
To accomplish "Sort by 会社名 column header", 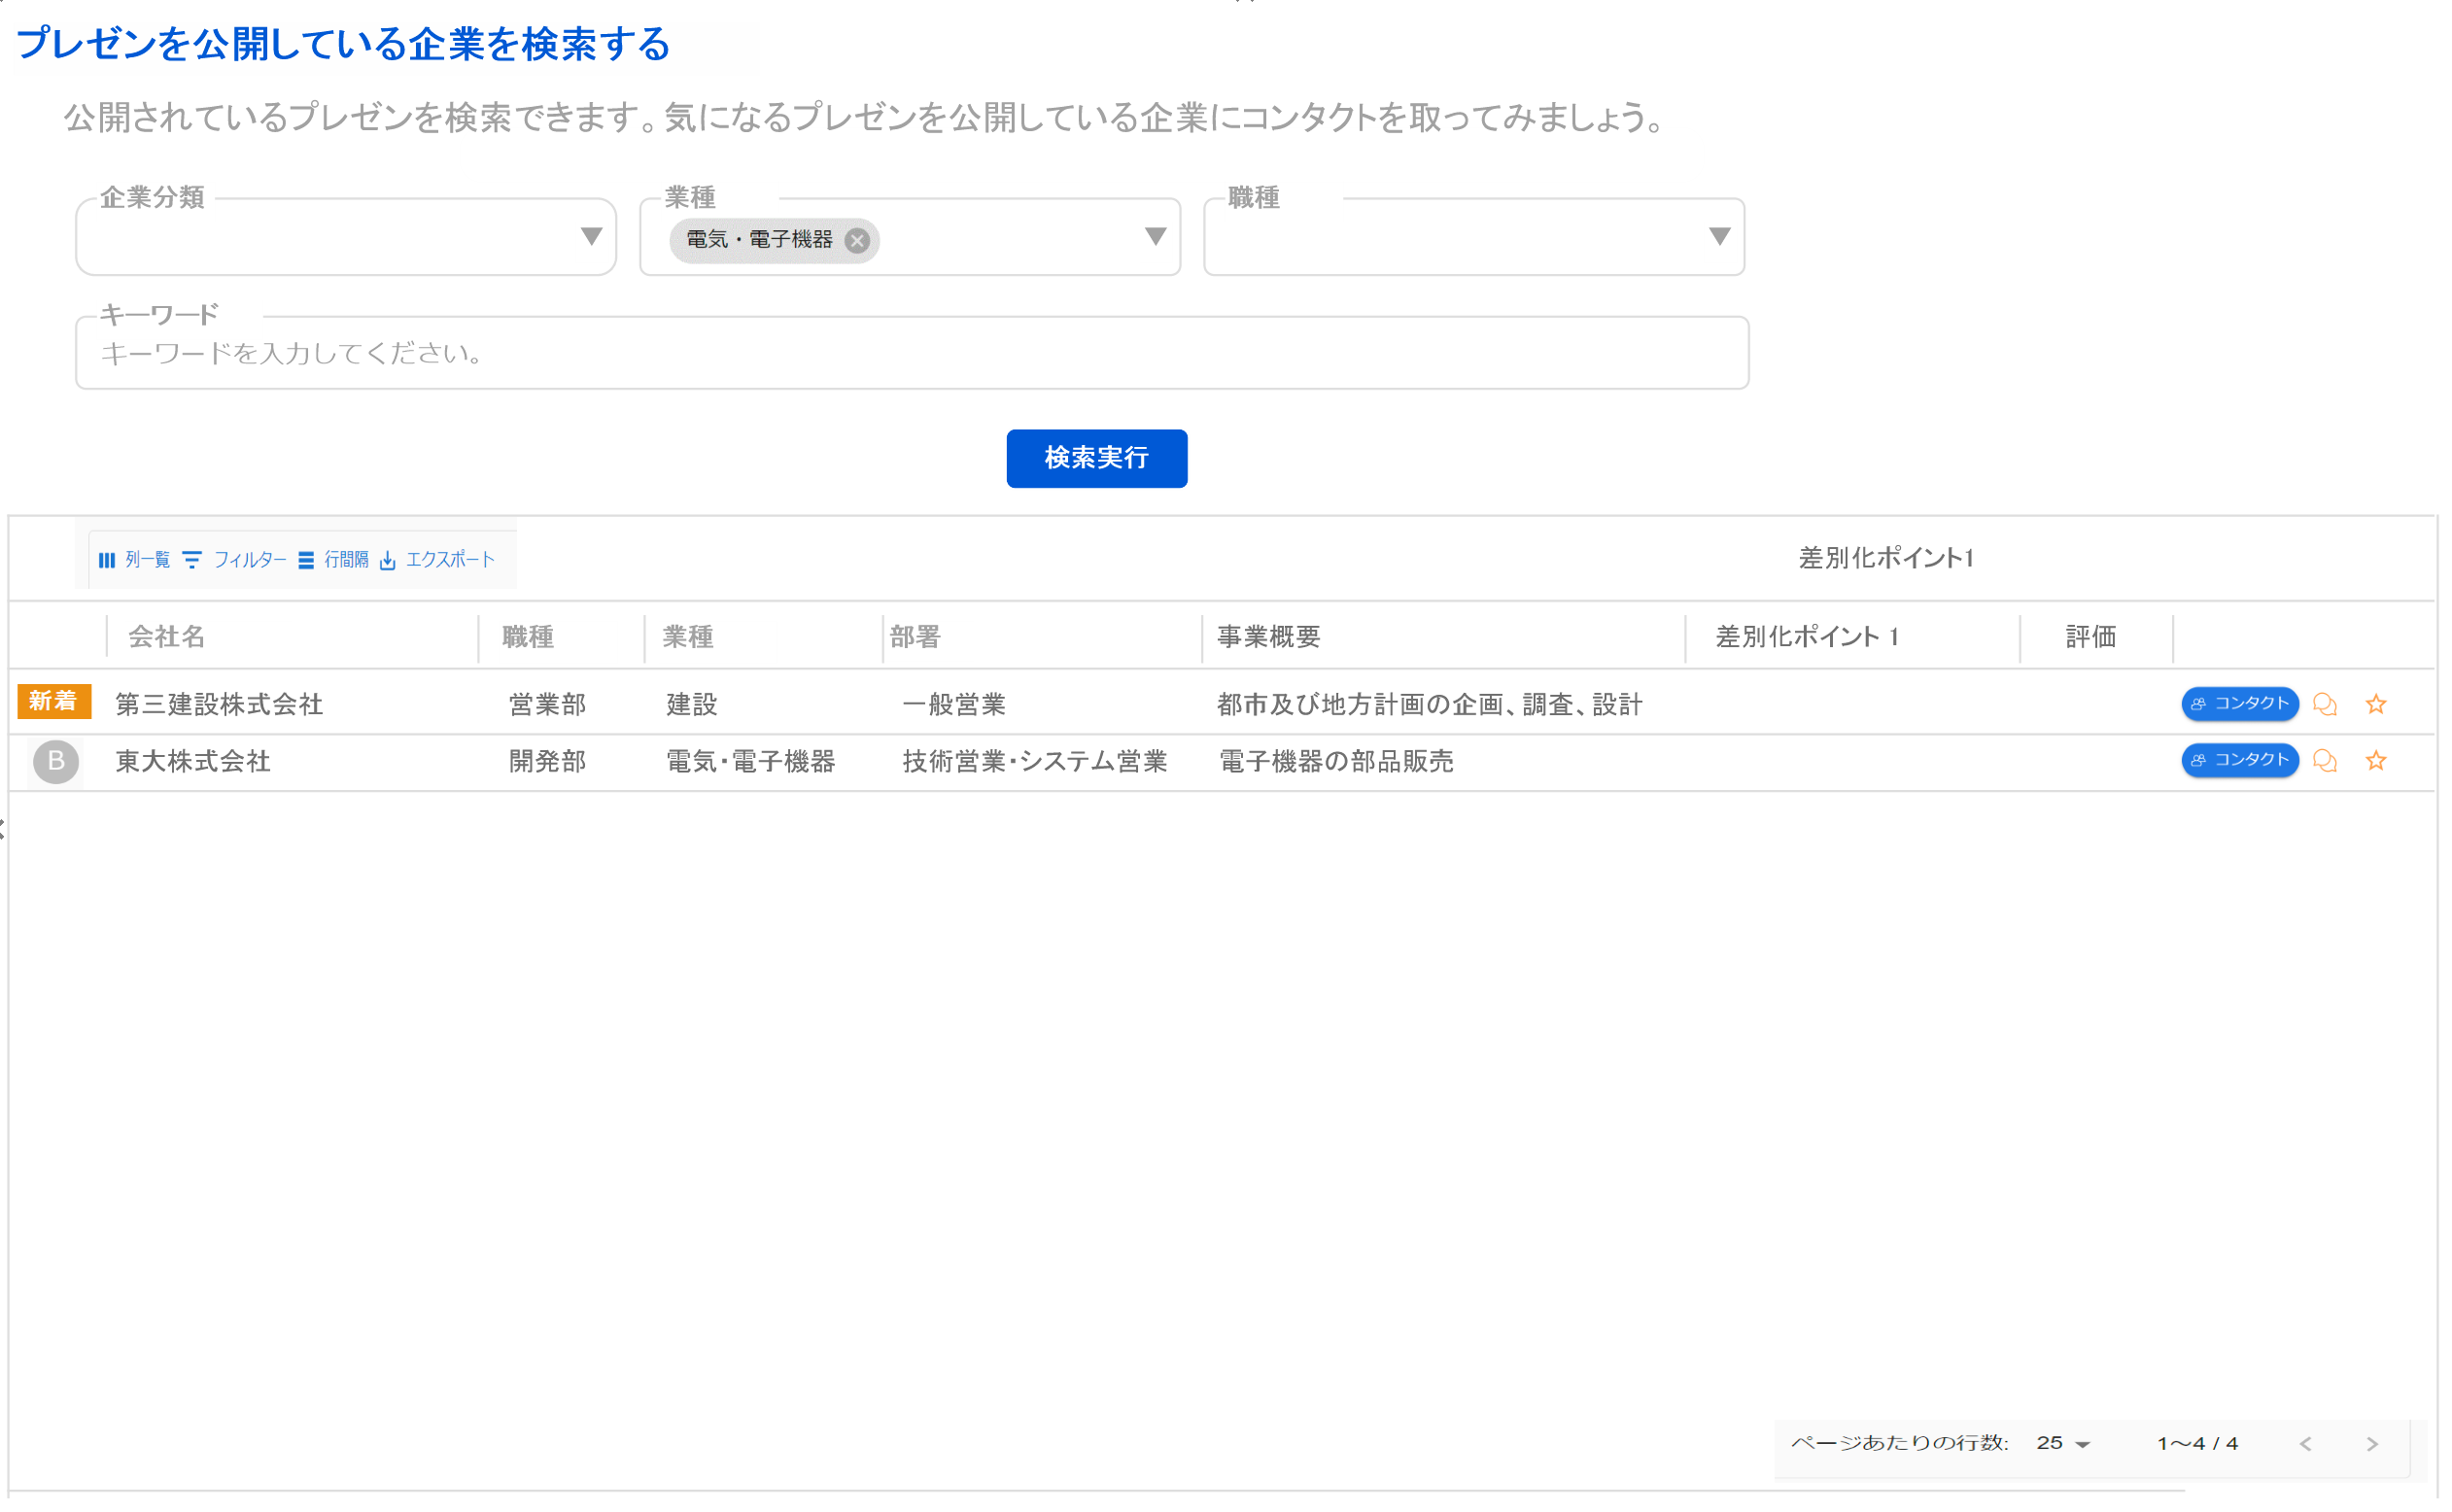I will 168,638.
